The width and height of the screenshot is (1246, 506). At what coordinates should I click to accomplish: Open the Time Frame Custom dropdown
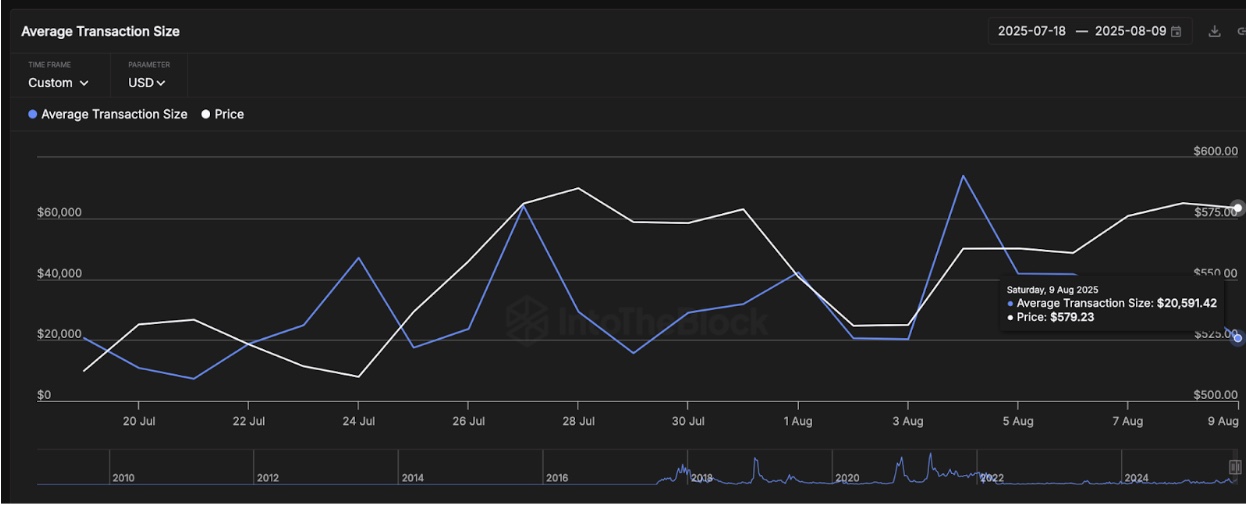point(58,83)
